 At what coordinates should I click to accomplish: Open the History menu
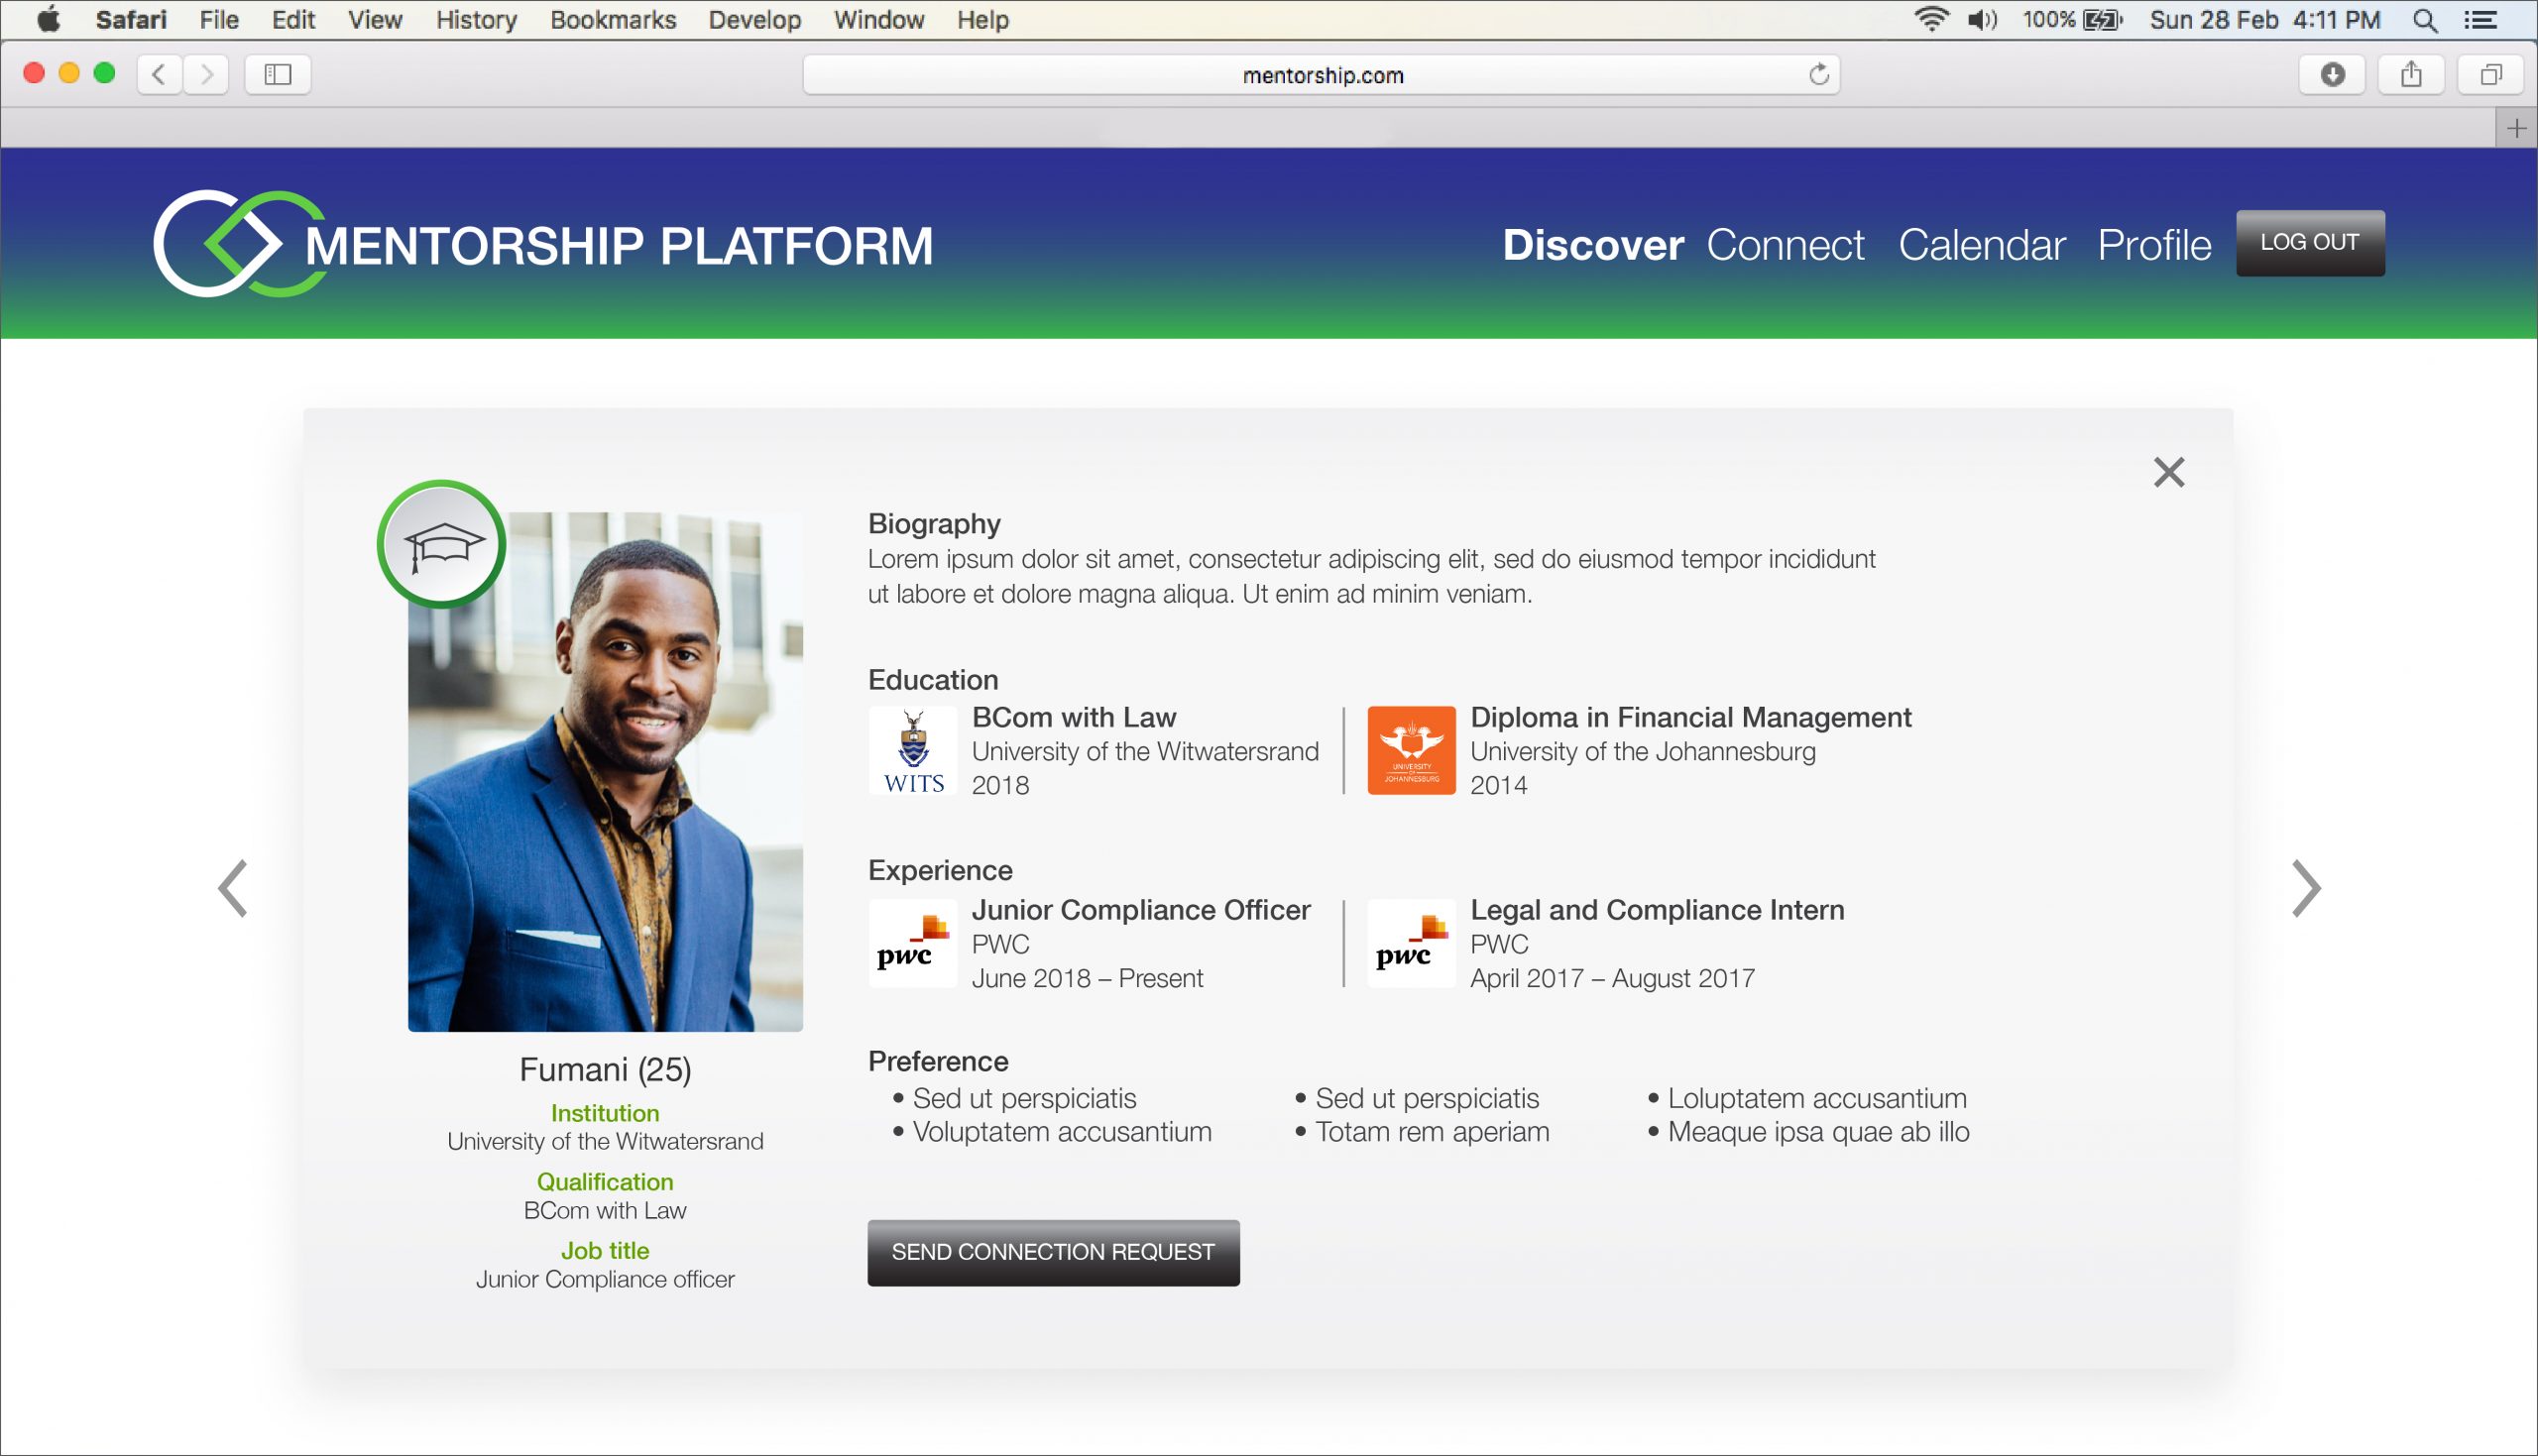pyautogui.click(x=476, y=19)
